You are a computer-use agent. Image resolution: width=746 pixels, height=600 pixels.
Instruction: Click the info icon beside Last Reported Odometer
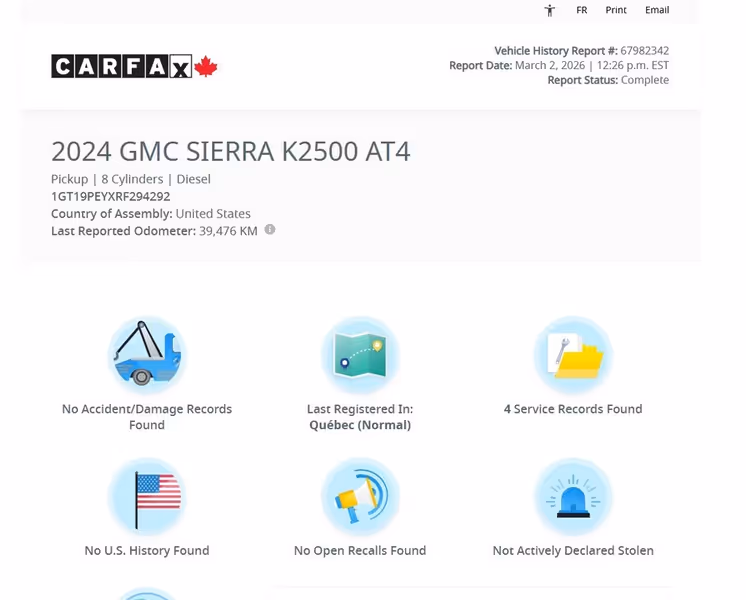point(270,230)
